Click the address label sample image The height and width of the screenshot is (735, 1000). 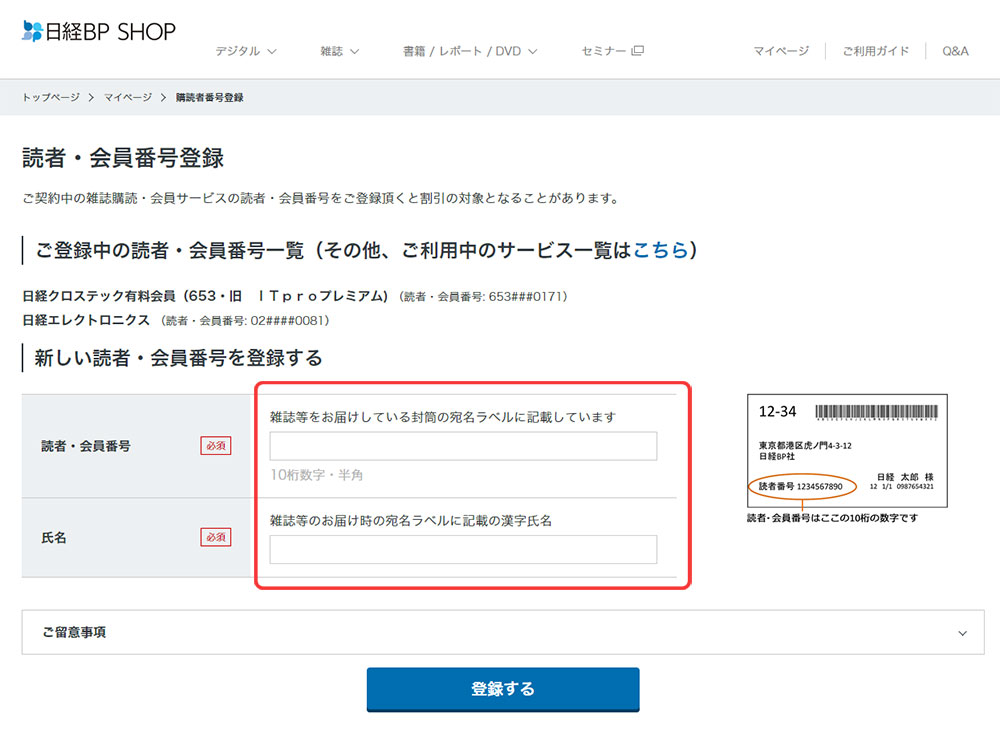(847, 450)
